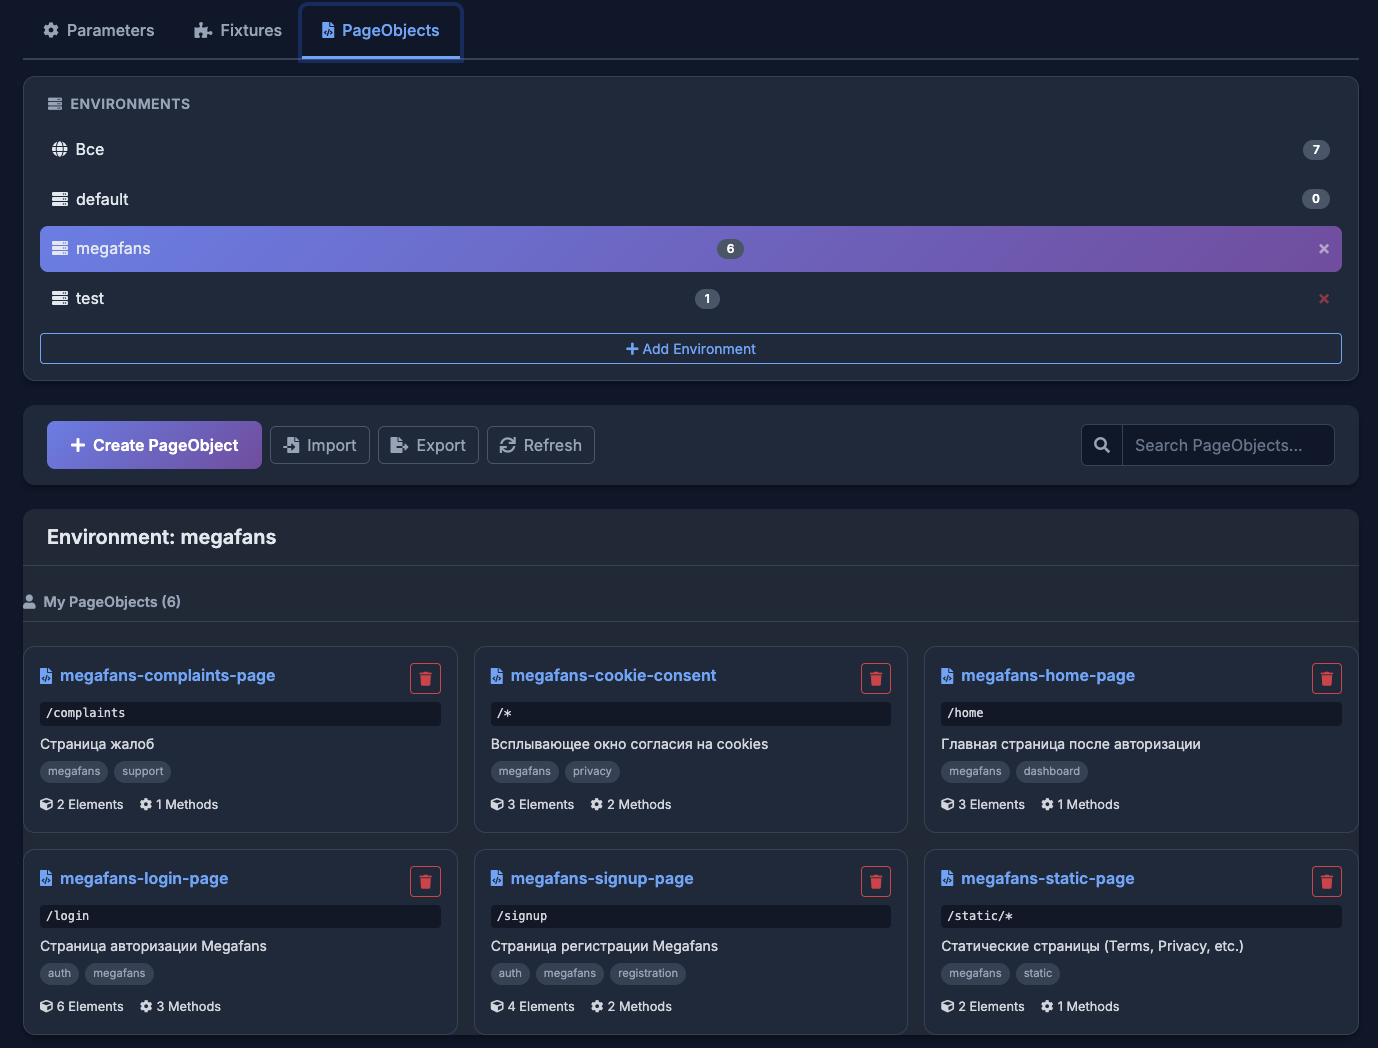The image size is (1378, 1048).
Task: Click the Export button
Action: point(428,445)
